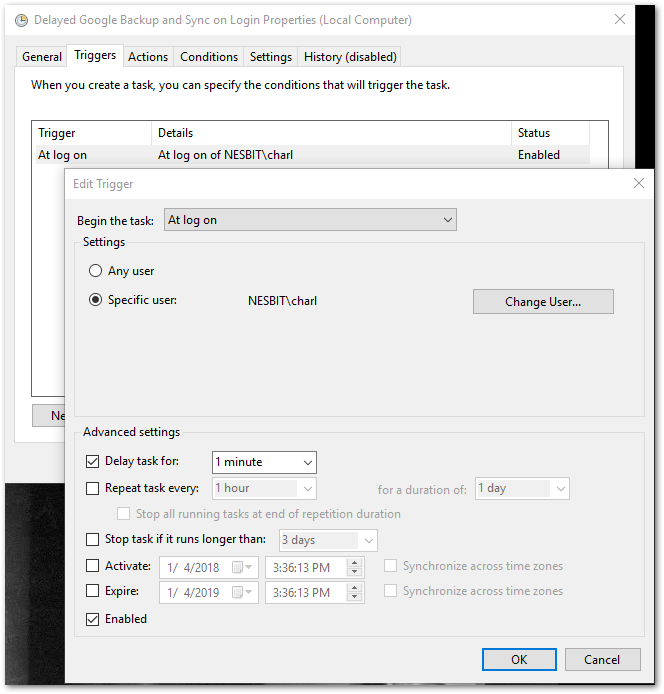Confirm with the OK button
This screenshot has height=694, width=664.
pyautogui.click(x=519, y=659)
